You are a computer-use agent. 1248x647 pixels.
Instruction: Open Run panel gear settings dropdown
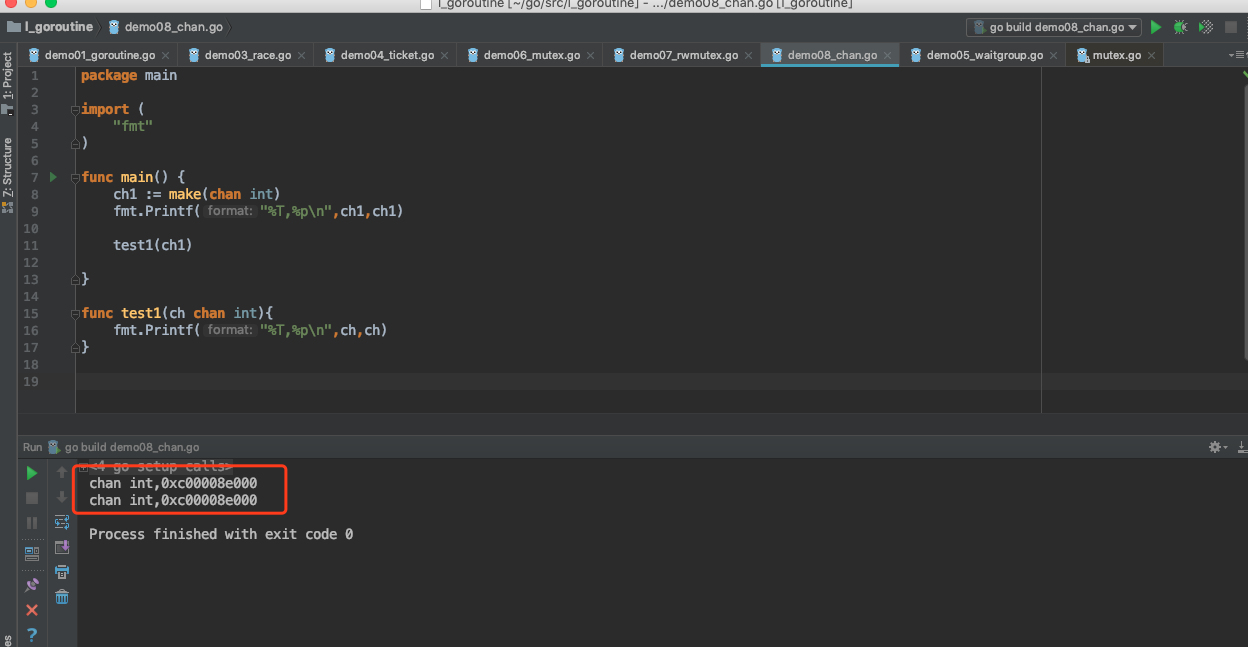coord(1217,447)
